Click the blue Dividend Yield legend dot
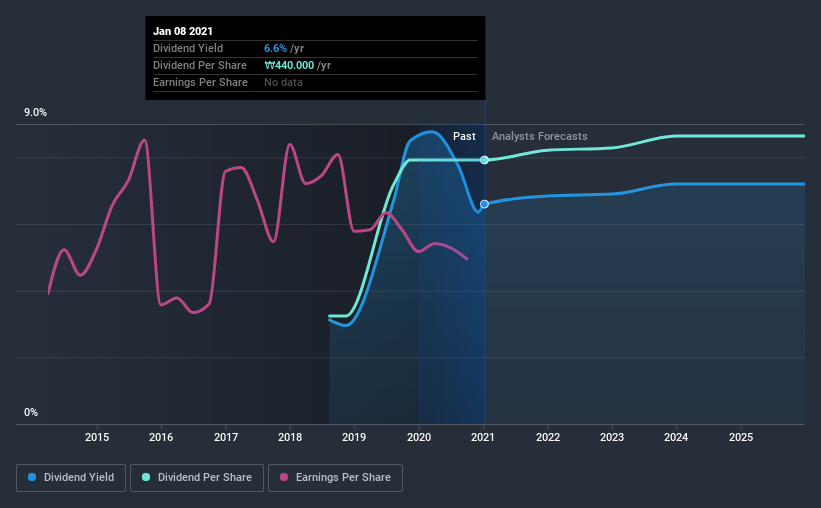Screen dimensions: 821x508 [32, 477]
